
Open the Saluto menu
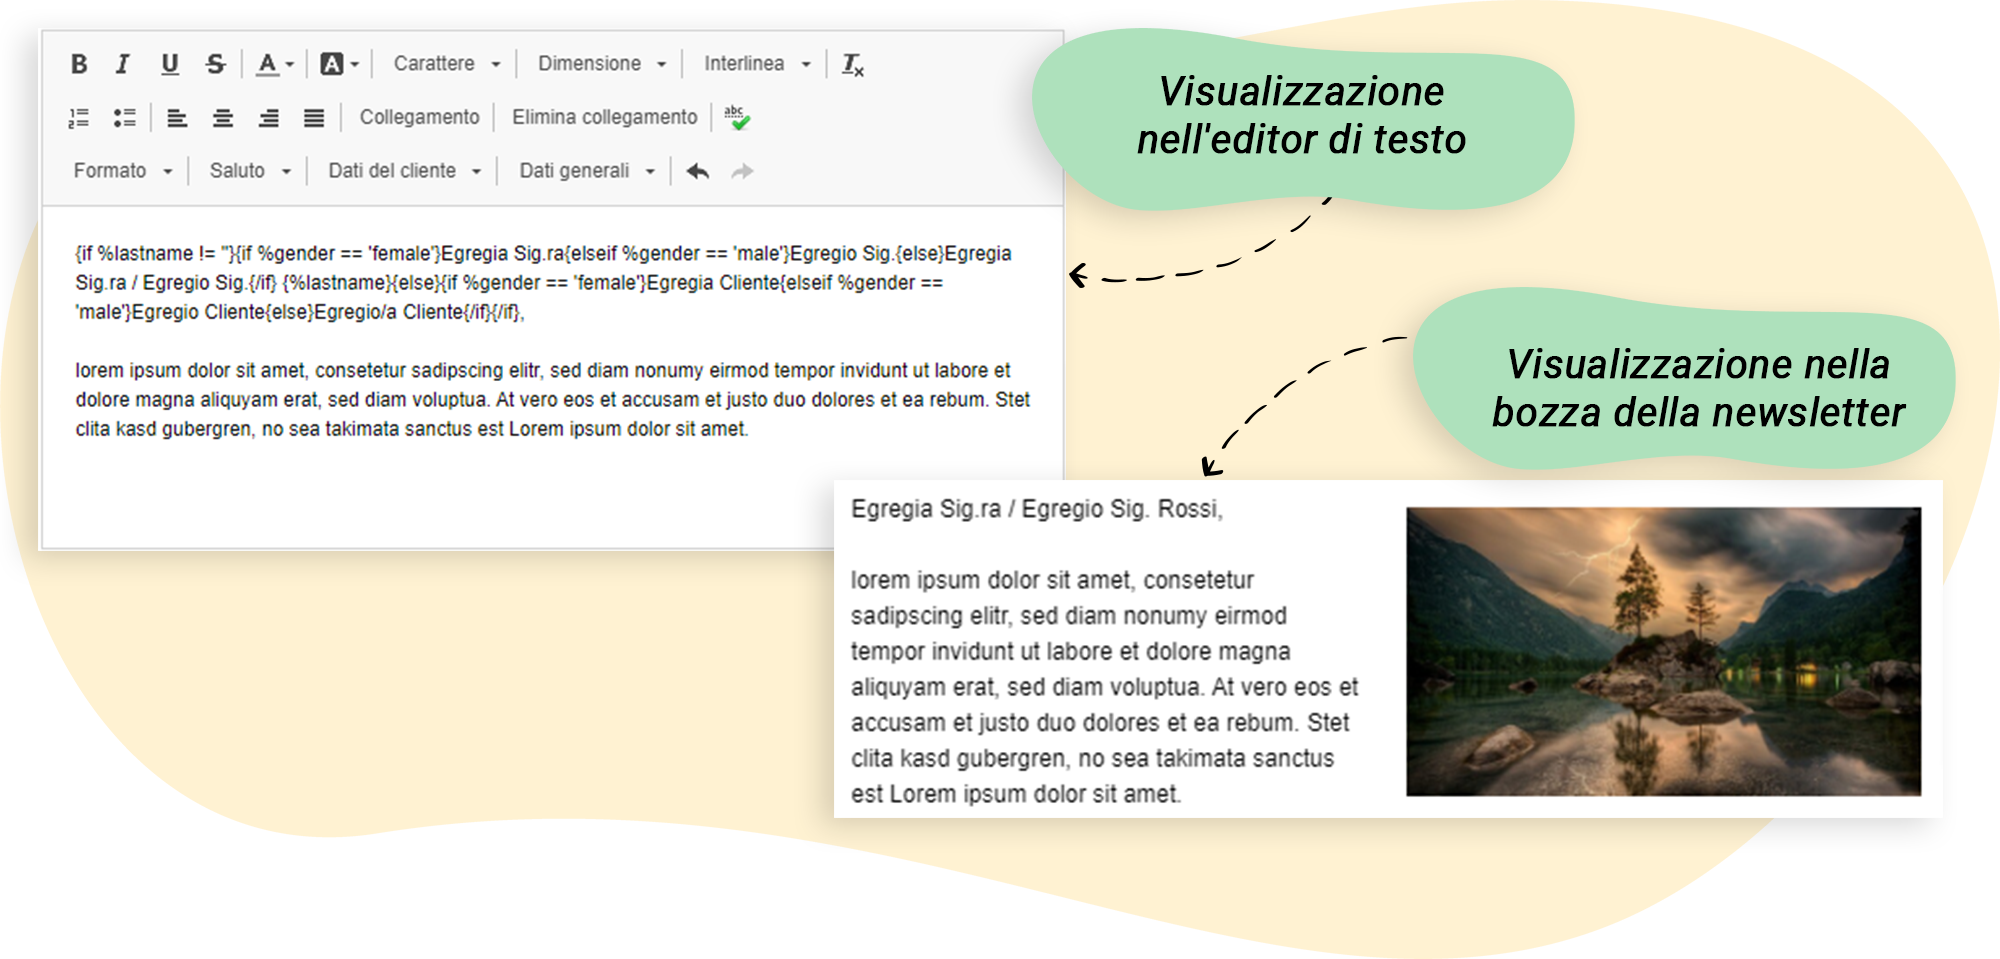click(249, 171)
